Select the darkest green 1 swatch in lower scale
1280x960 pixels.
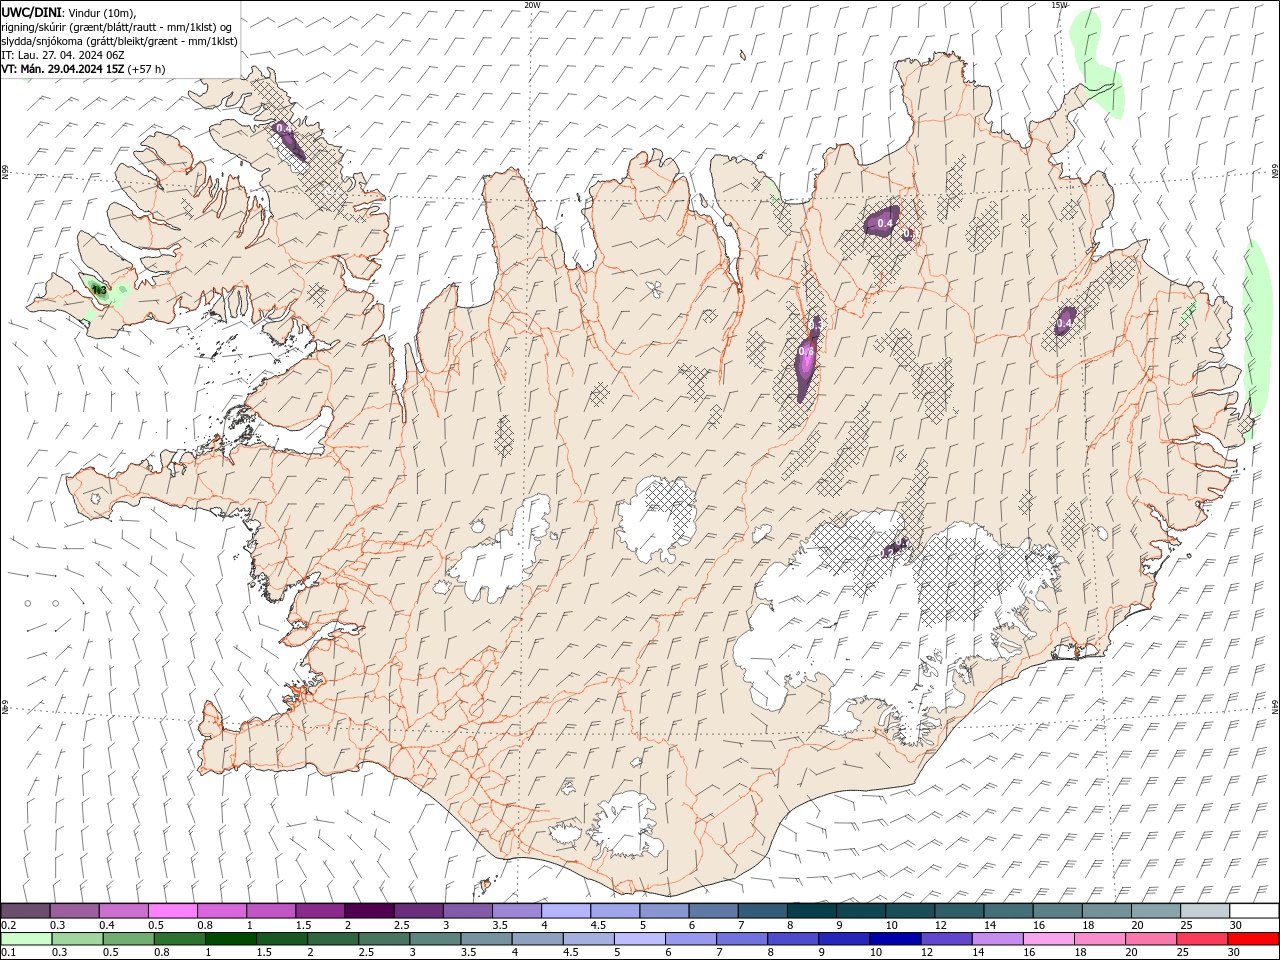click(x=230, y=939)
